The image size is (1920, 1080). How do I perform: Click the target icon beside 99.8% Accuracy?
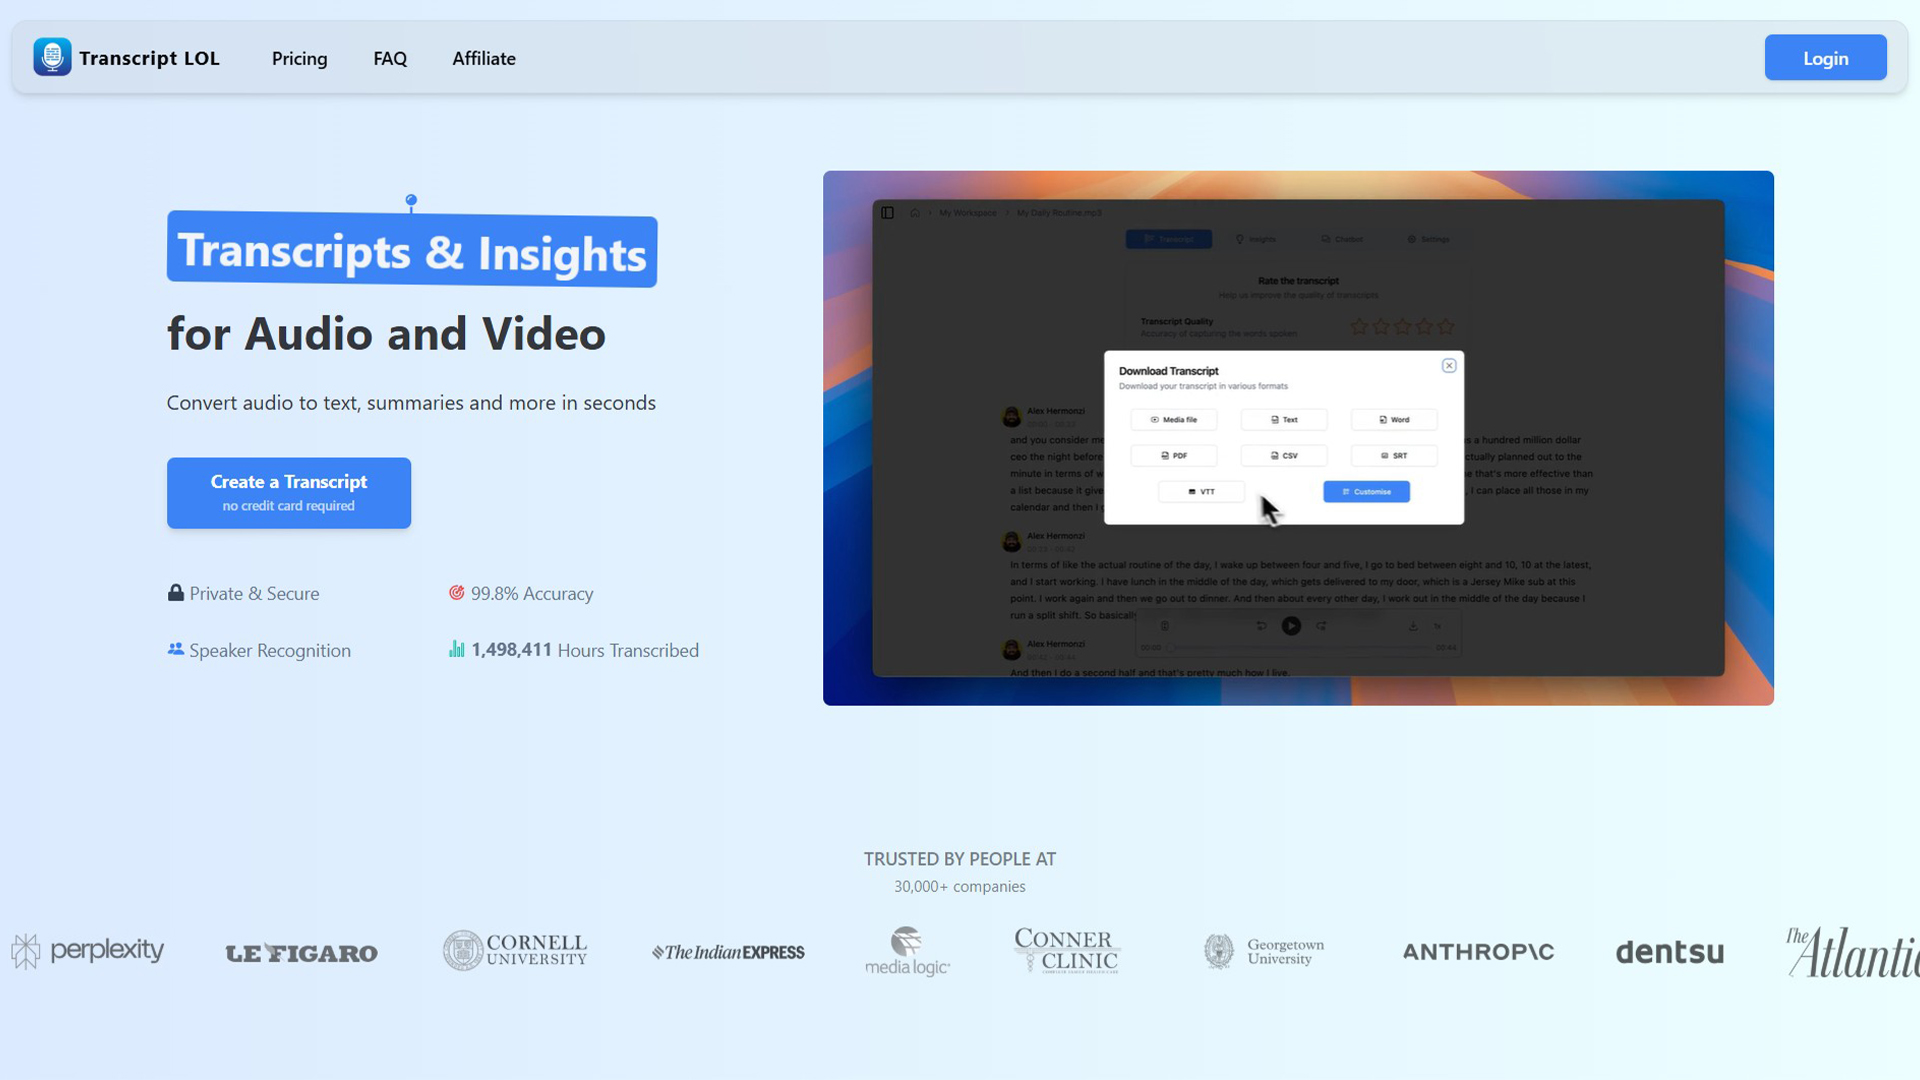coord(456,592)
